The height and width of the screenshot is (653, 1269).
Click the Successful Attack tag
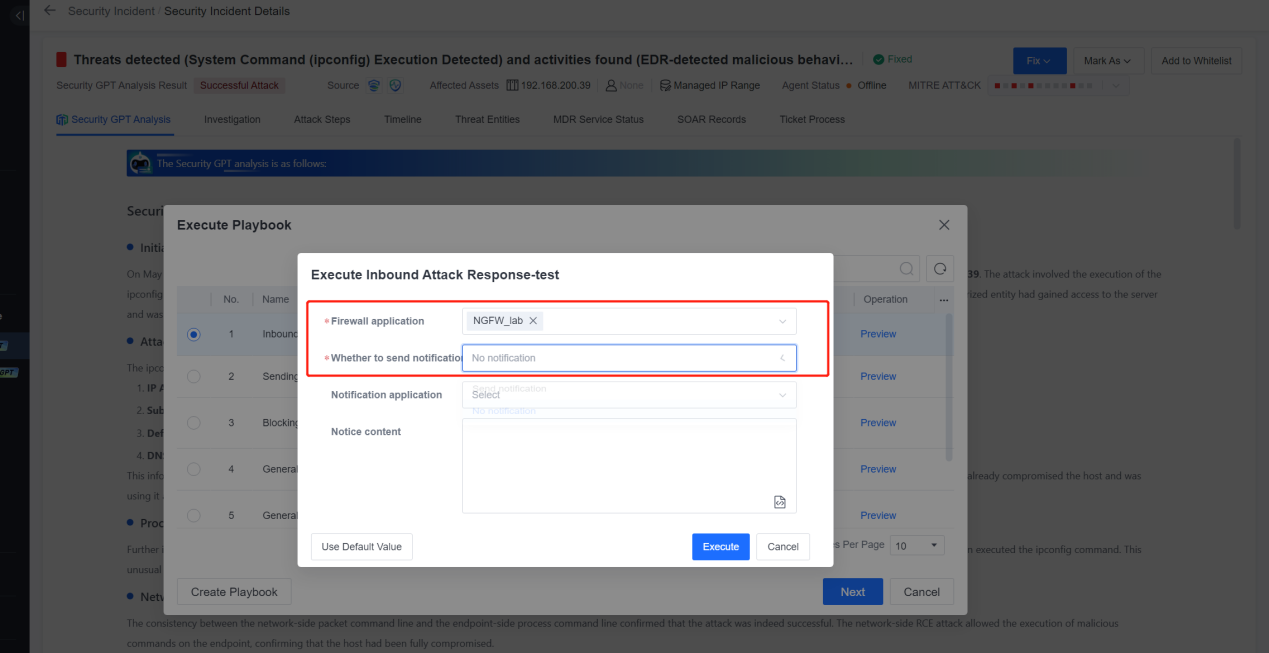pyautogui.click(x=240, y=86)
